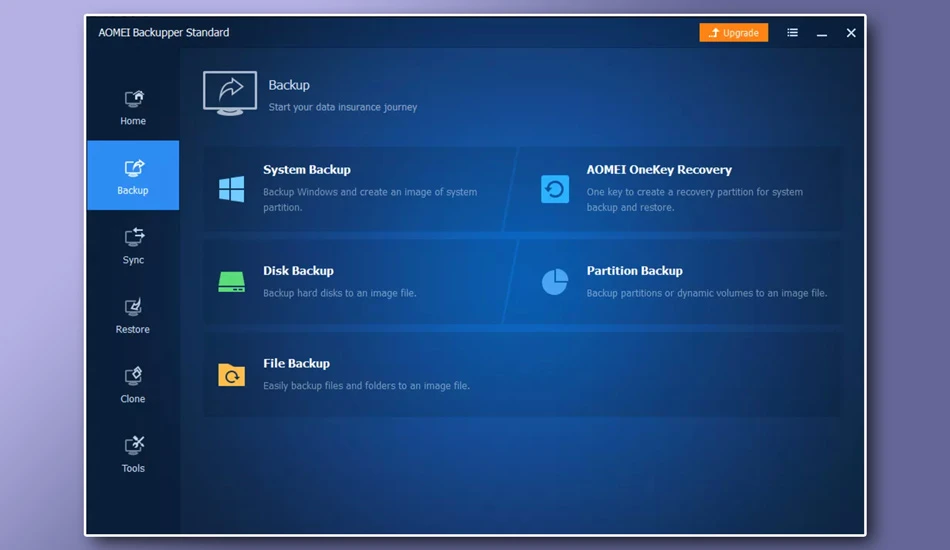Image resolution: width=950 pixels, height=550 pixels.
Task: Click the Backup header monitor icon
Action: point(230,93)
